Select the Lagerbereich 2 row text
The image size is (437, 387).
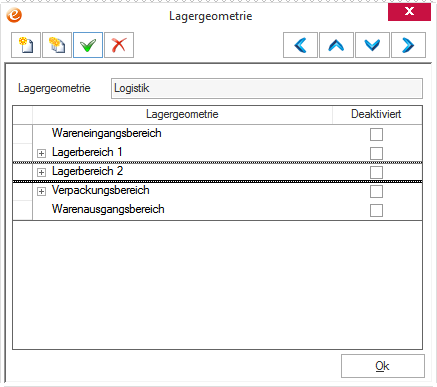pyautogui.click(x=87, y=171)
